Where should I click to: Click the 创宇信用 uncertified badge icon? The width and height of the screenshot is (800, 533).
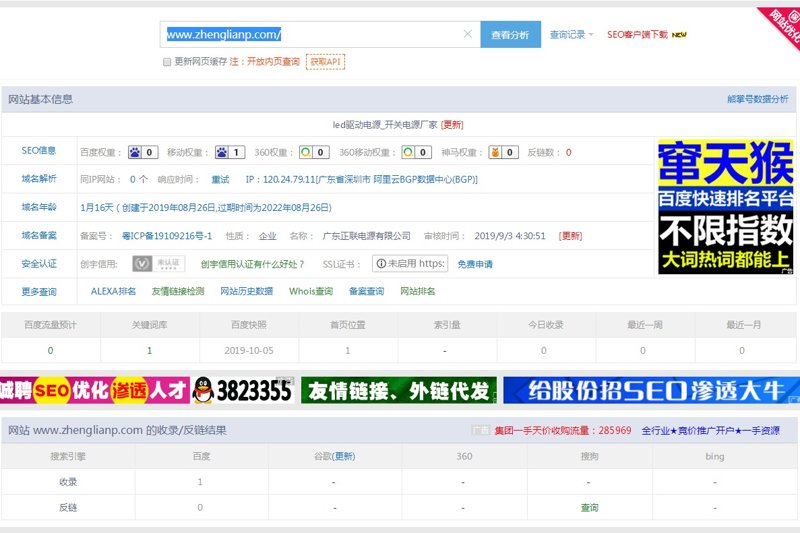[x=158, y=264]
